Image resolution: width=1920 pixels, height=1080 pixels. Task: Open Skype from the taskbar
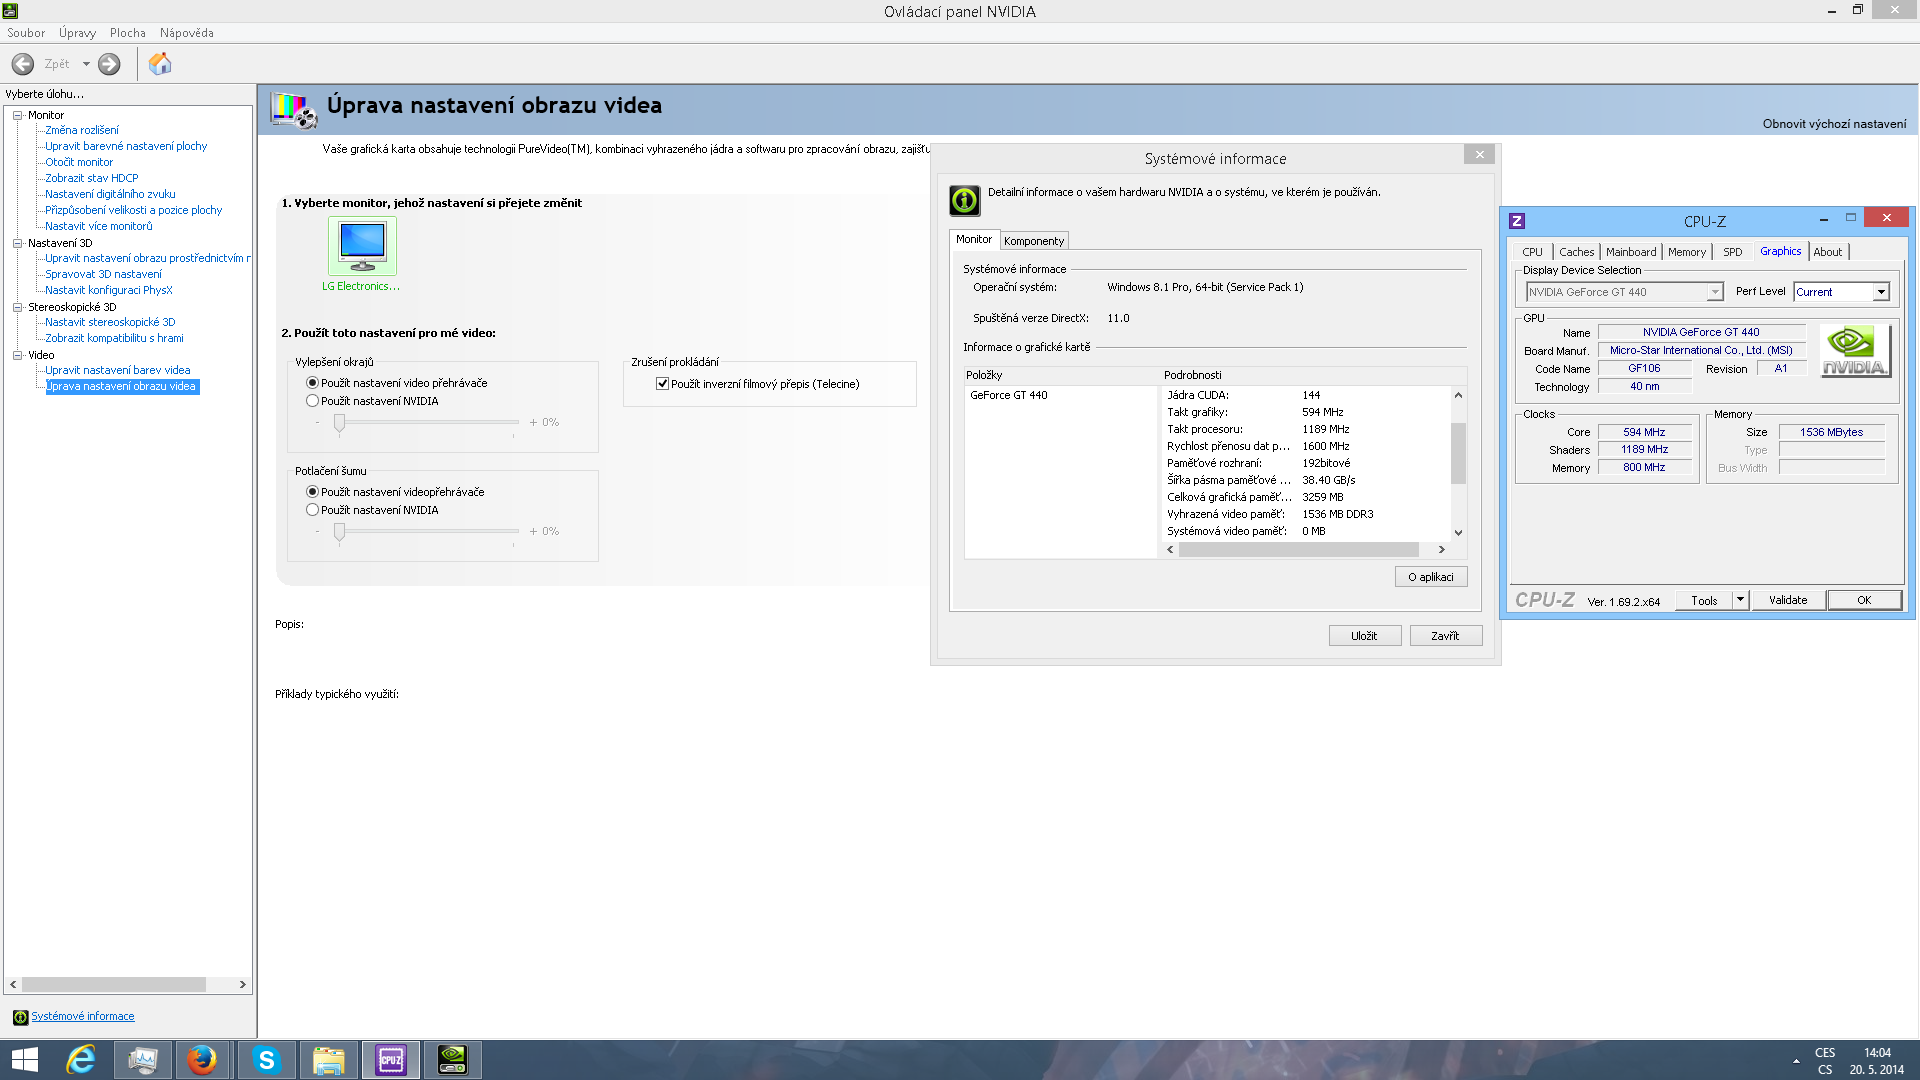(x=266, y=1060)
